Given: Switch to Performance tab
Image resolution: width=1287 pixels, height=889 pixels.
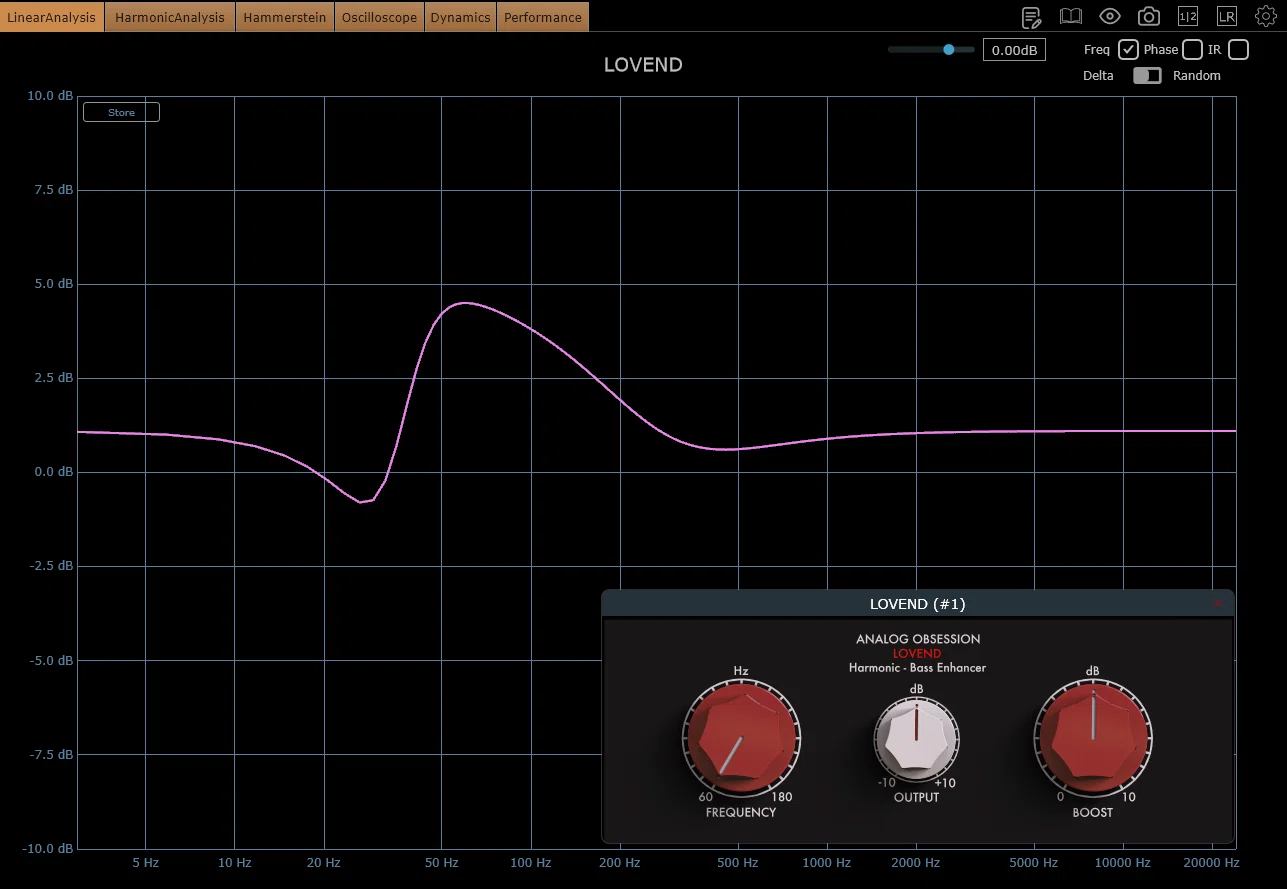Looking at the screenshot, I should point(543,17).
